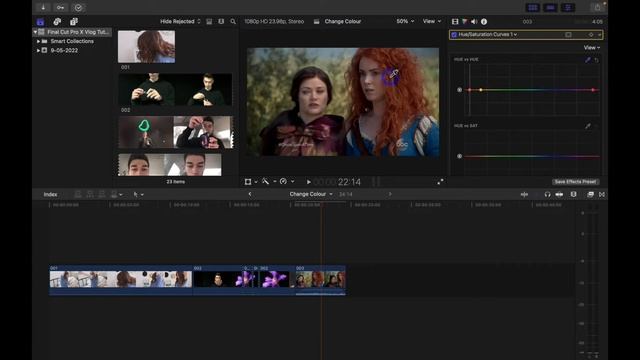This screenshot has height=360, width=640.
Task: Open the Effects browser icon
Action: pos(590,195)
